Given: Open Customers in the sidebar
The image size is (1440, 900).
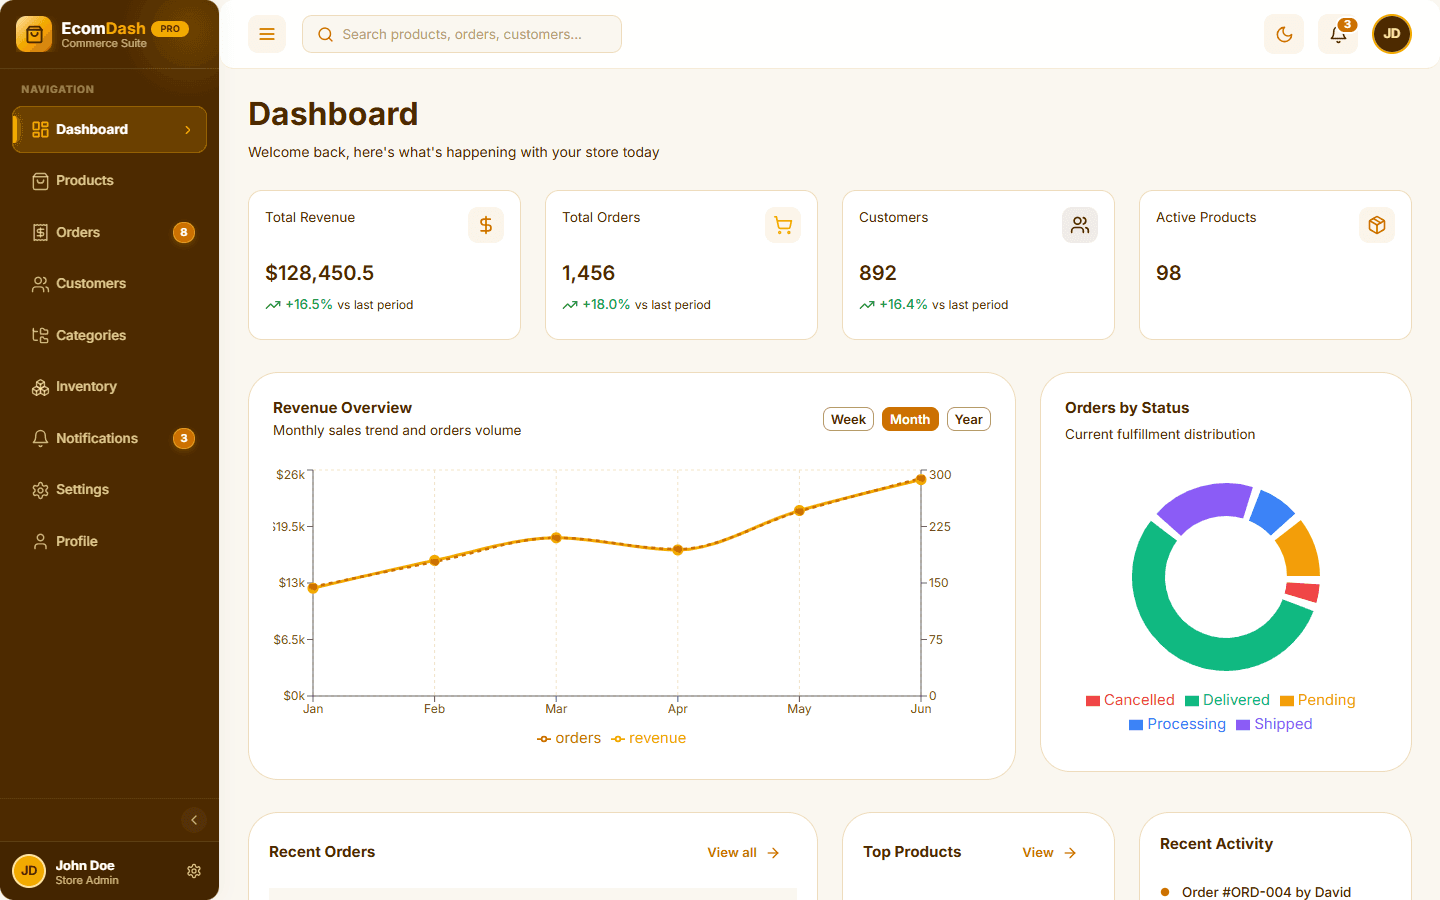Looking at the screenshot, I should 110,284.
